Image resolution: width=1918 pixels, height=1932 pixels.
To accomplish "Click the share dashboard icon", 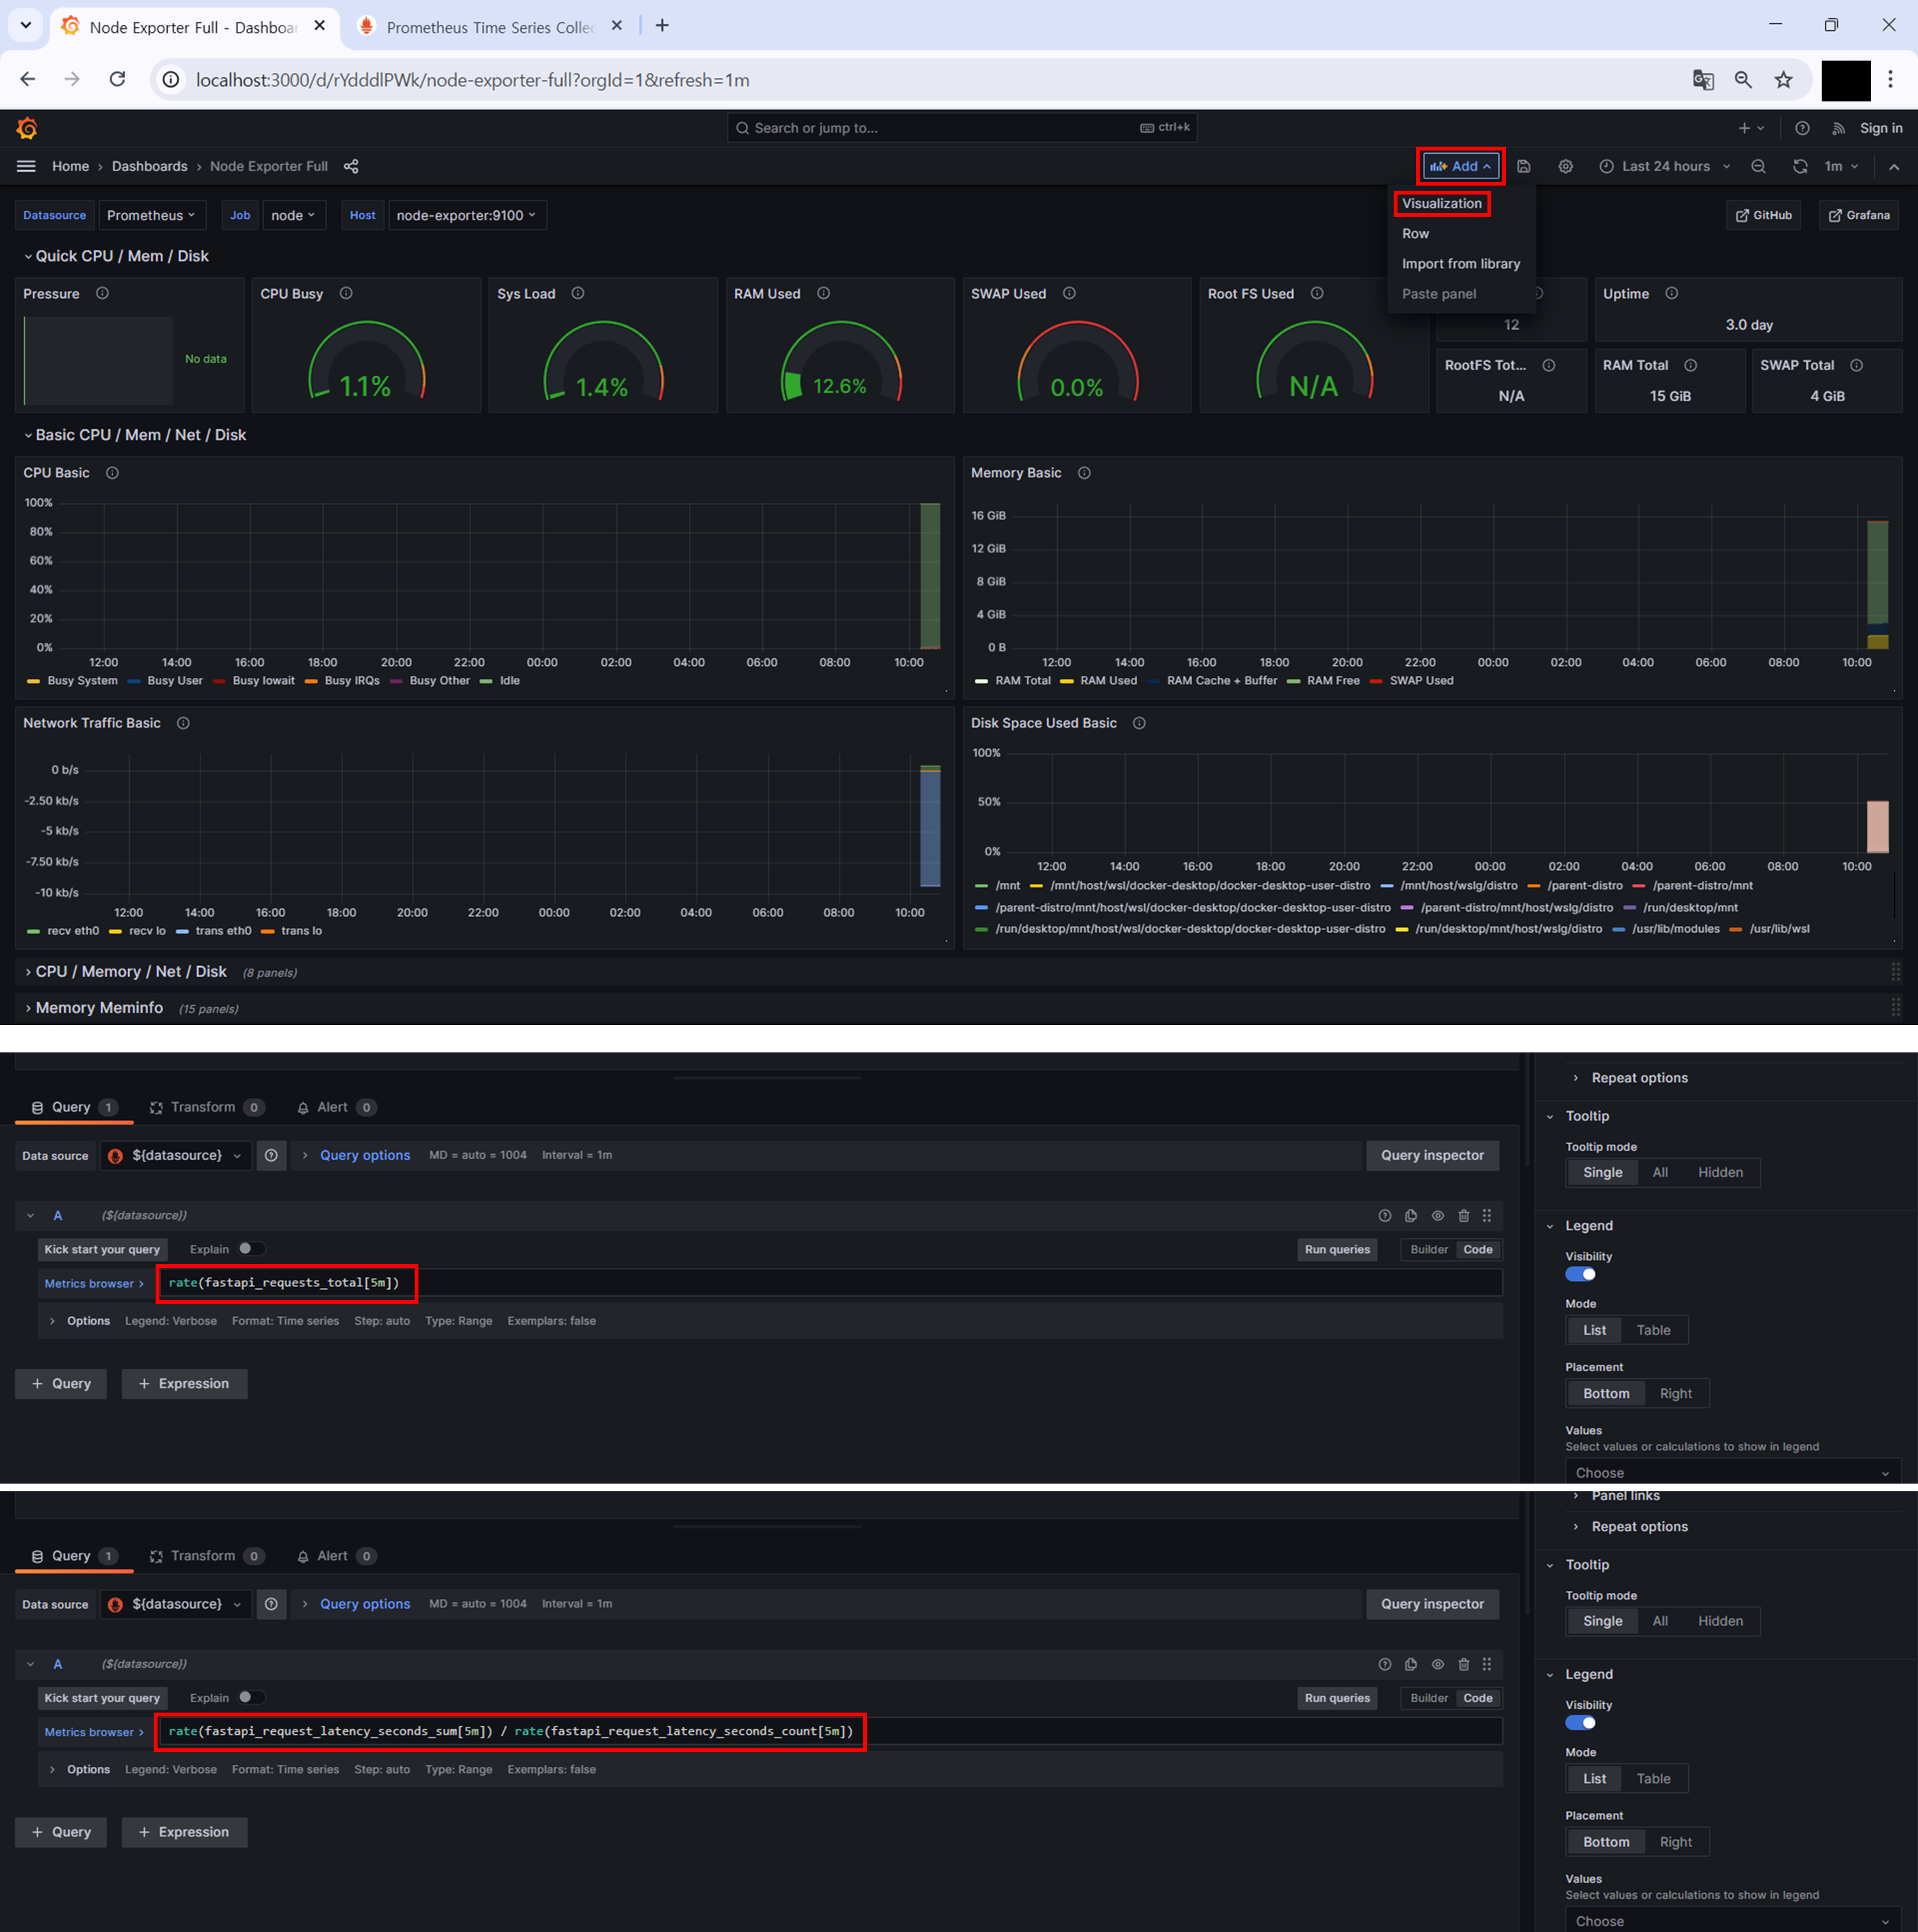I will [351, 166].
